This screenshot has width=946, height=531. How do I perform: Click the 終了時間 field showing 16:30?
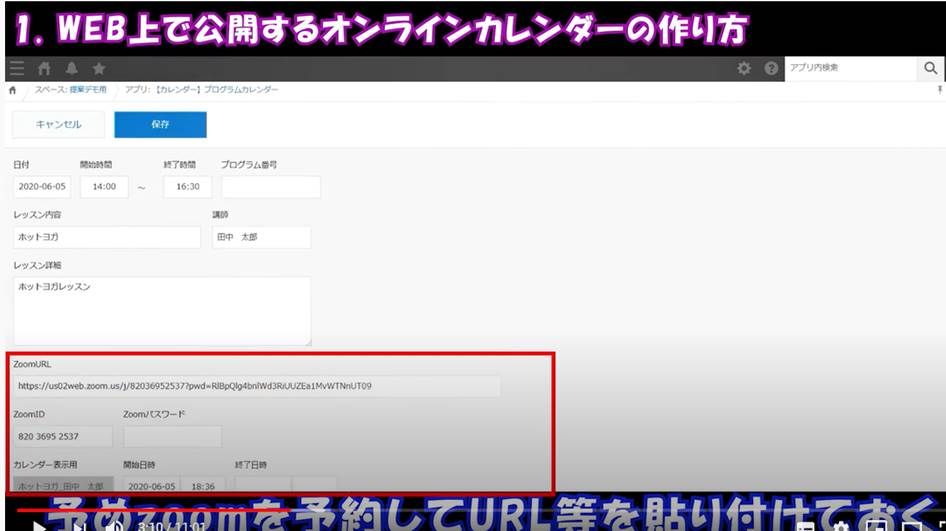[188, 187]
